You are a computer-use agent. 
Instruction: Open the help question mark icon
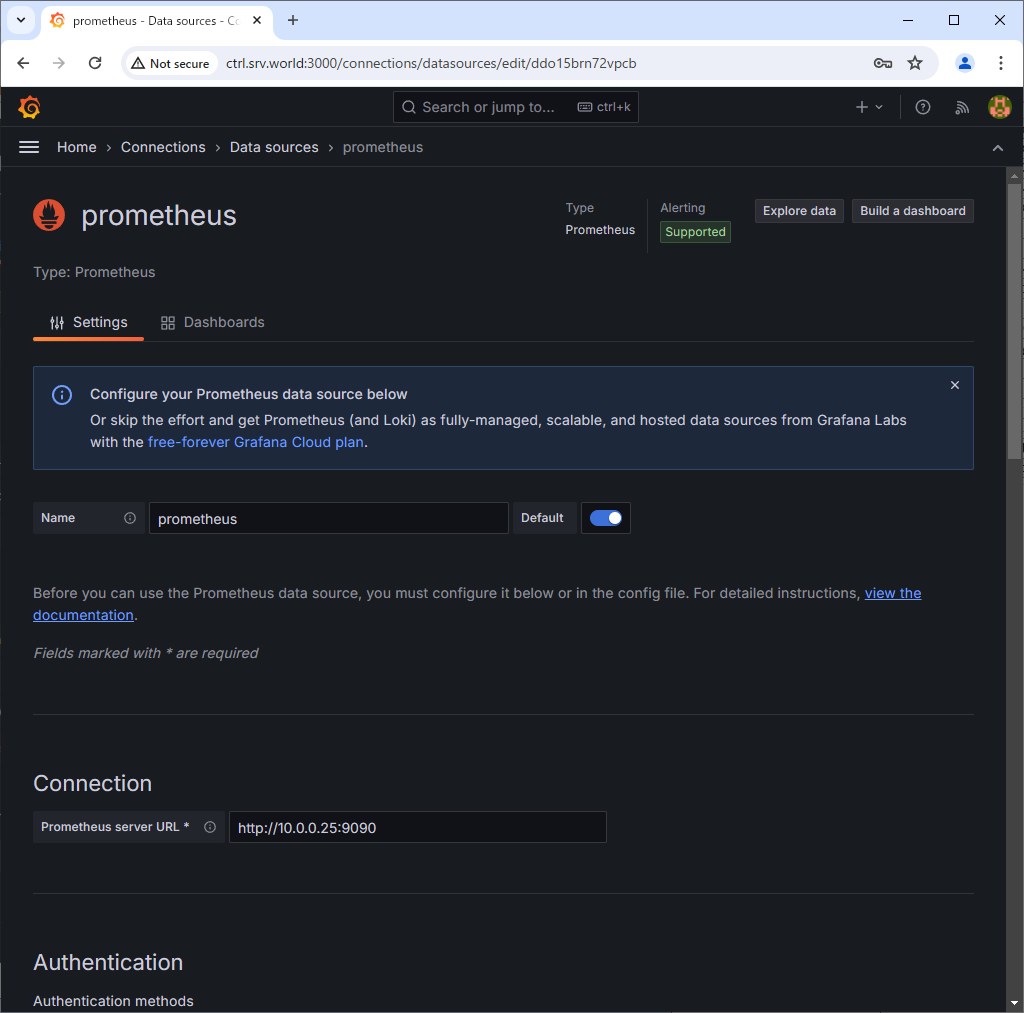(923, 107)
